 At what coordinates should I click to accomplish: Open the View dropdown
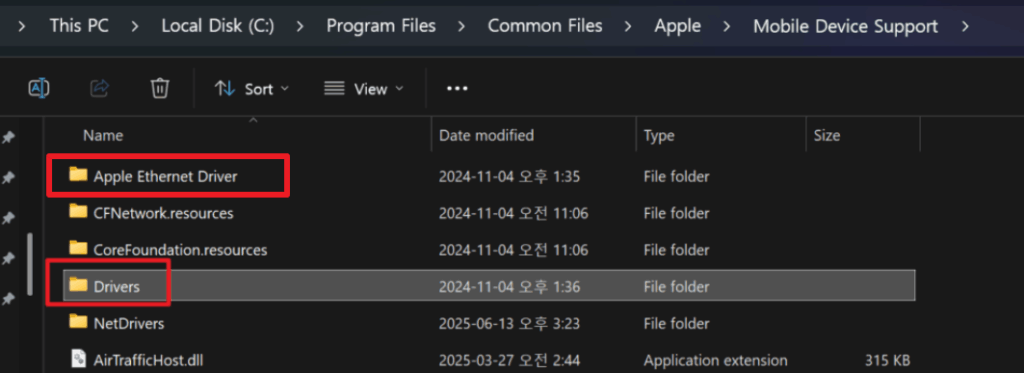pyautogui.click(x=364, y=89)
